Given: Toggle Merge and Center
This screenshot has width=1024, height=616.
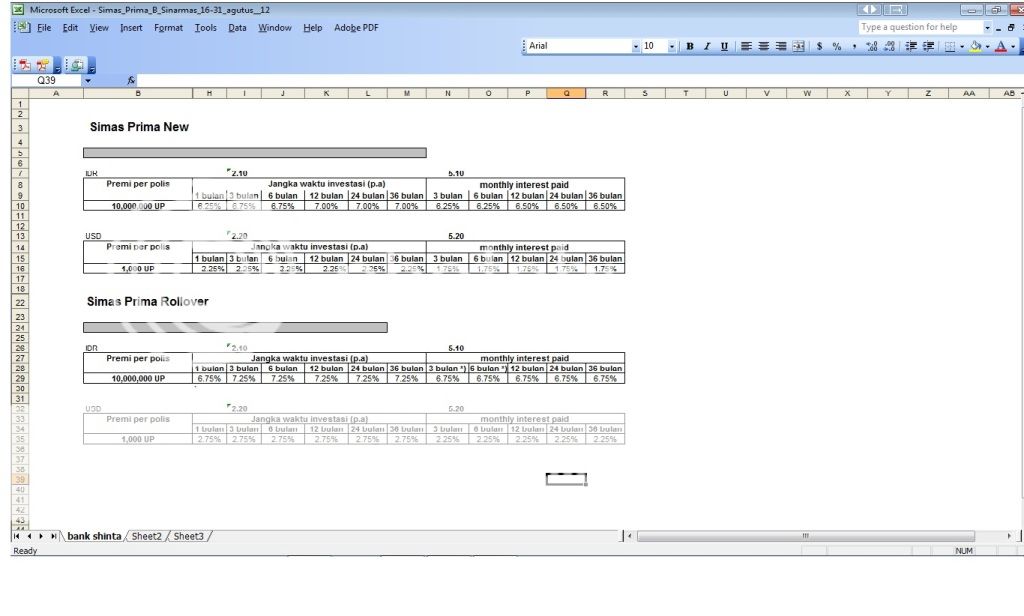Looking at the screenshot, I should (x=799, y=46).
